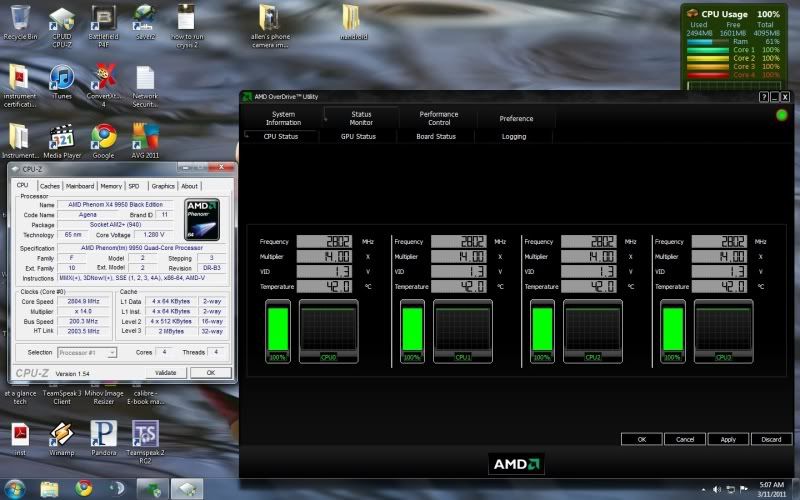Open the Battlefield P4F shortcut
800x500 pixels.
104,27
